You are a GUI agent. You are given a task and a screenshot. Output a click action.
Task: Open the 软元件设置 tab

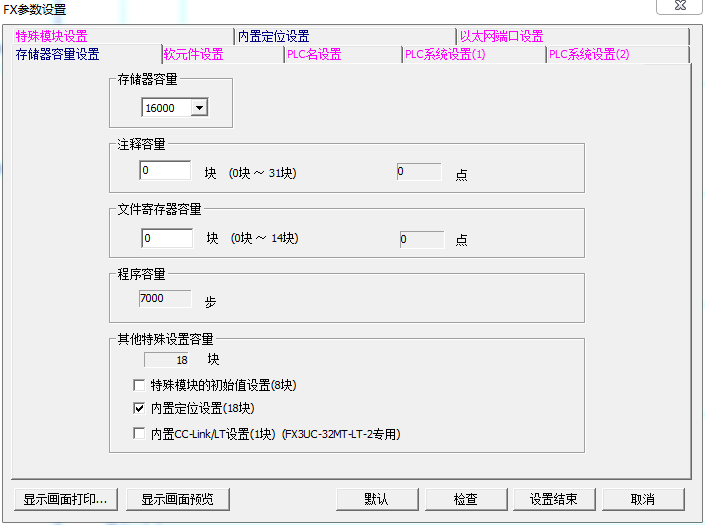coord(193,54)
